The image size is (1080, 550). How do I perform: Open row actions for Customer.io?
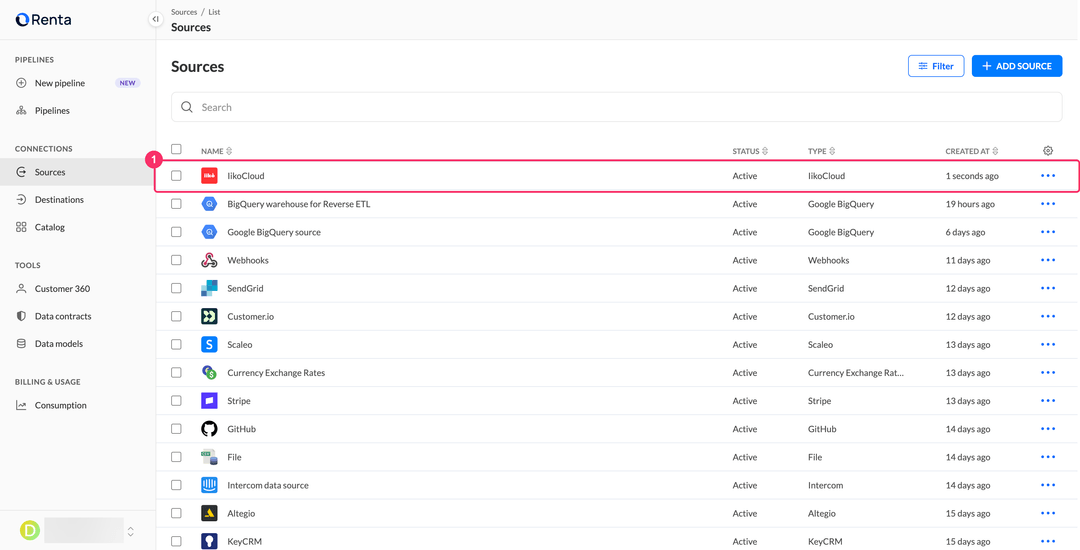pyautogui.click(x=1048, y=317)
